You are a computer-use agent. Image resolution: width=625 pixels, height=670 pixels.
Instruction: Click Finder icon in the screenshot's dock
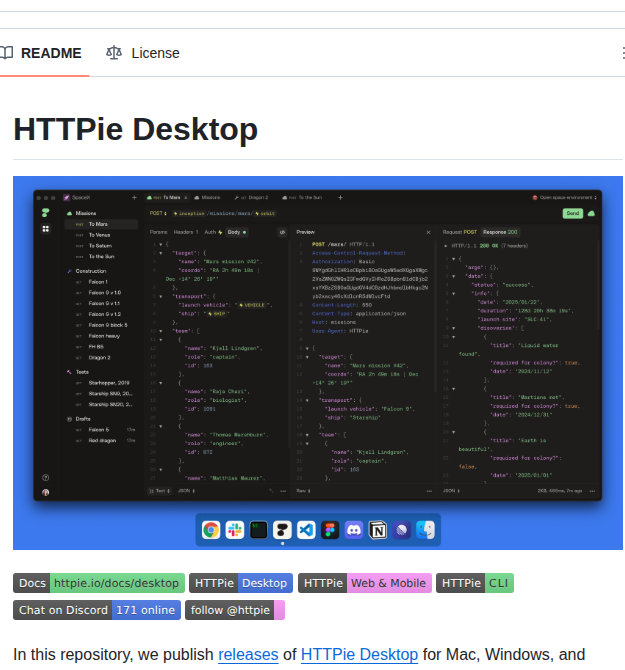(x=425, y=530)
